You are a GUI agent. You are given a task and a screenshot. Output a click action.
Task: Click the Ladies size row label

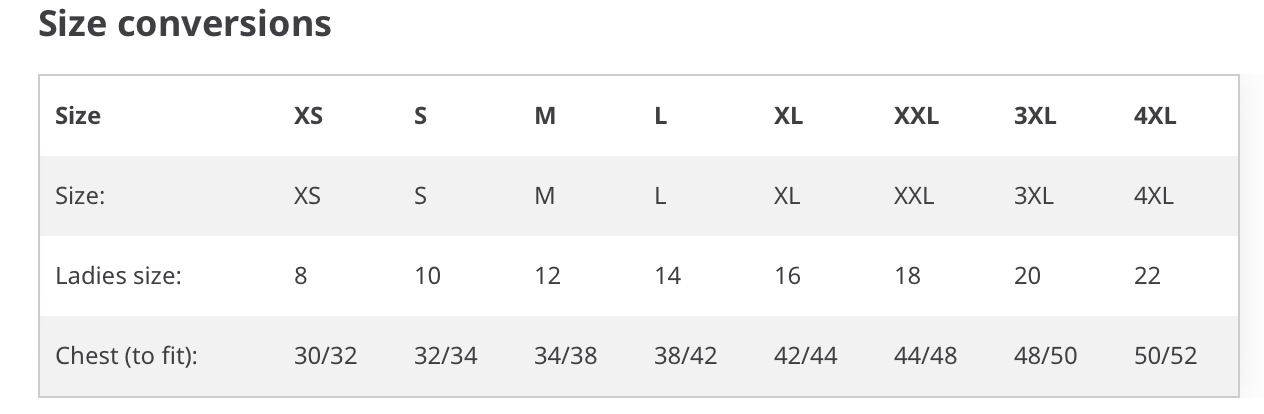(x=118, y=276)
